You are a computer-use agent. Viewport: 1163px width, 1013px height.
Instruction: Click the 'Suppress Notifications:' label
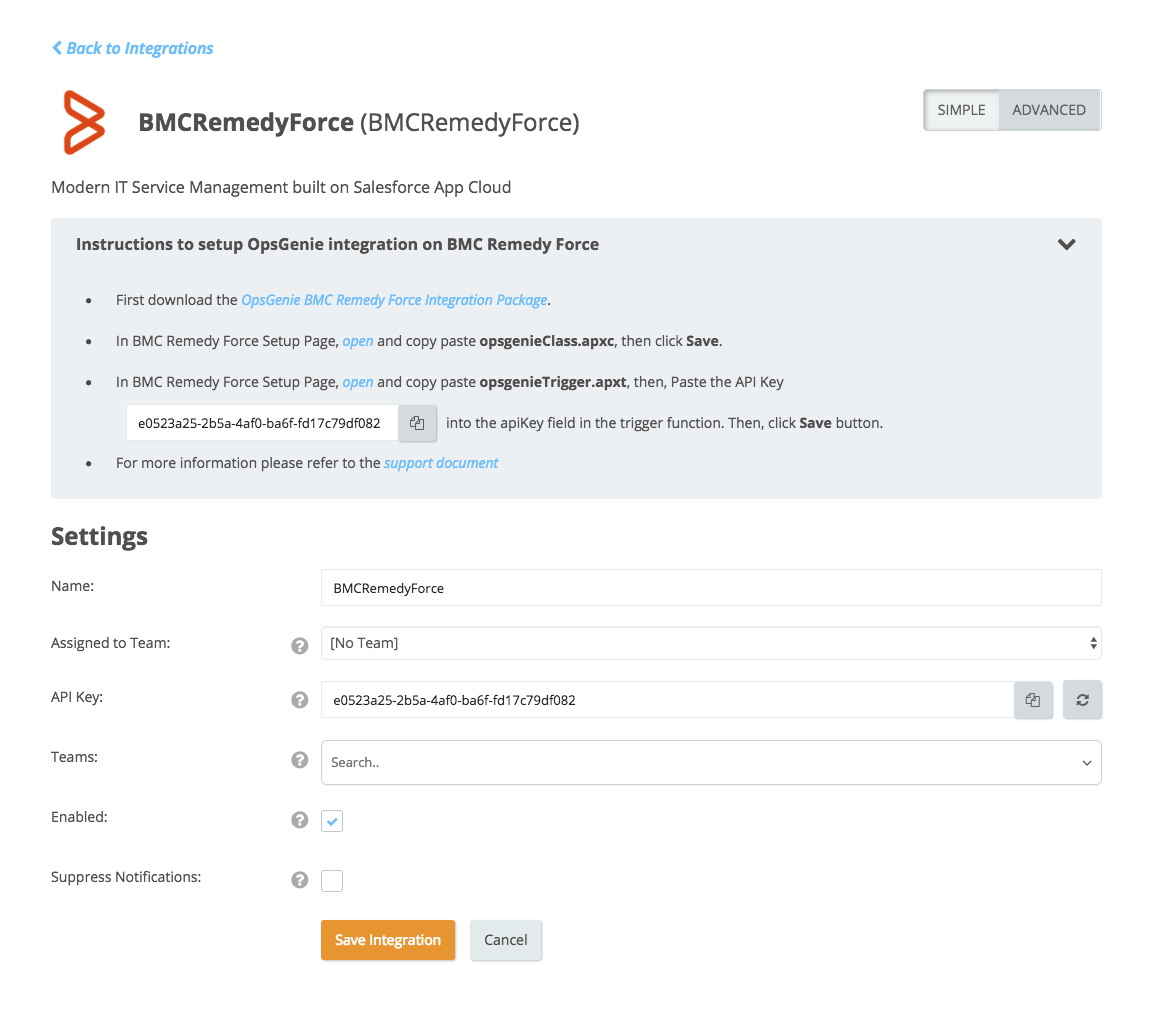coord(126,877)
